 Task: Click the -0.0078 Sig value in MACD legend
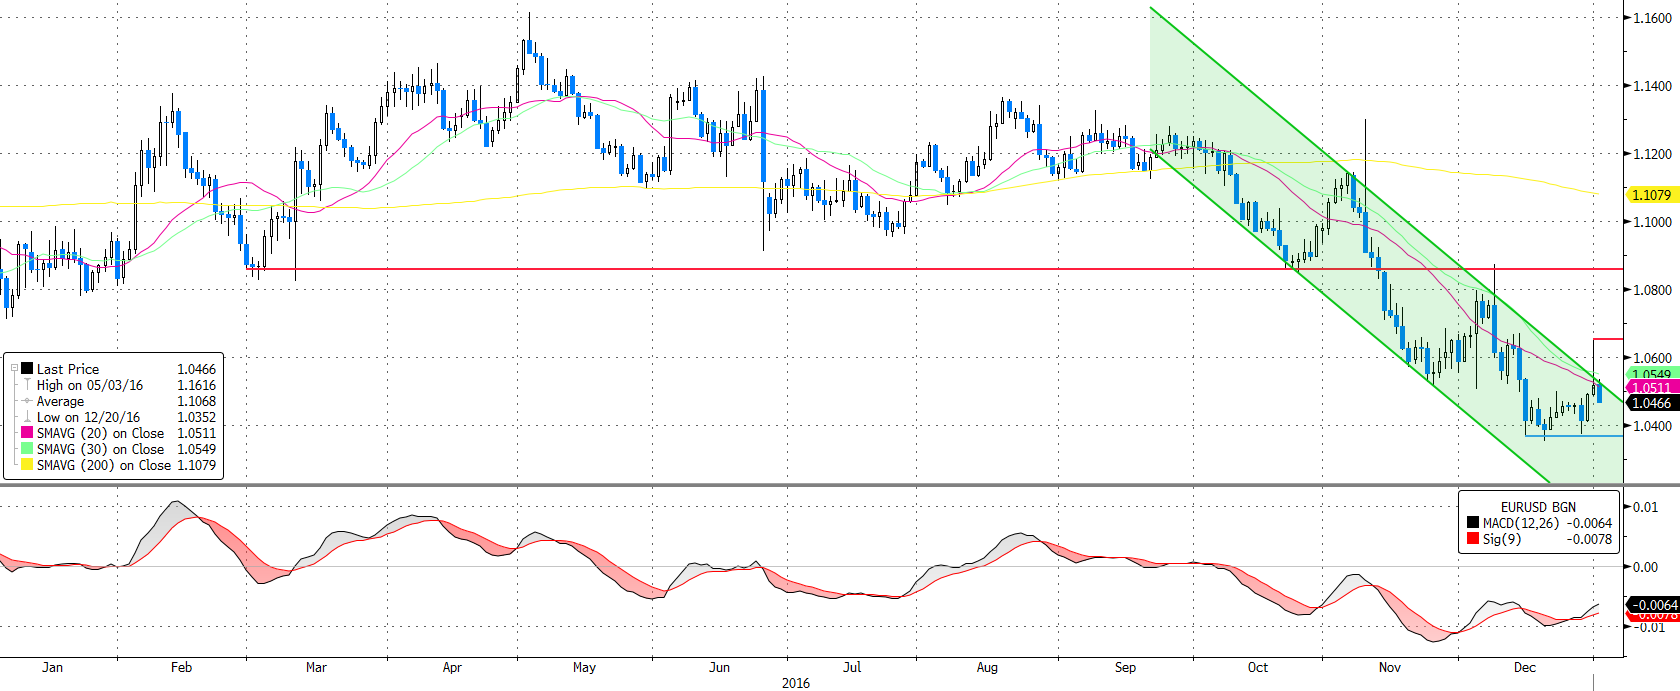click(x=1589, y=539)
